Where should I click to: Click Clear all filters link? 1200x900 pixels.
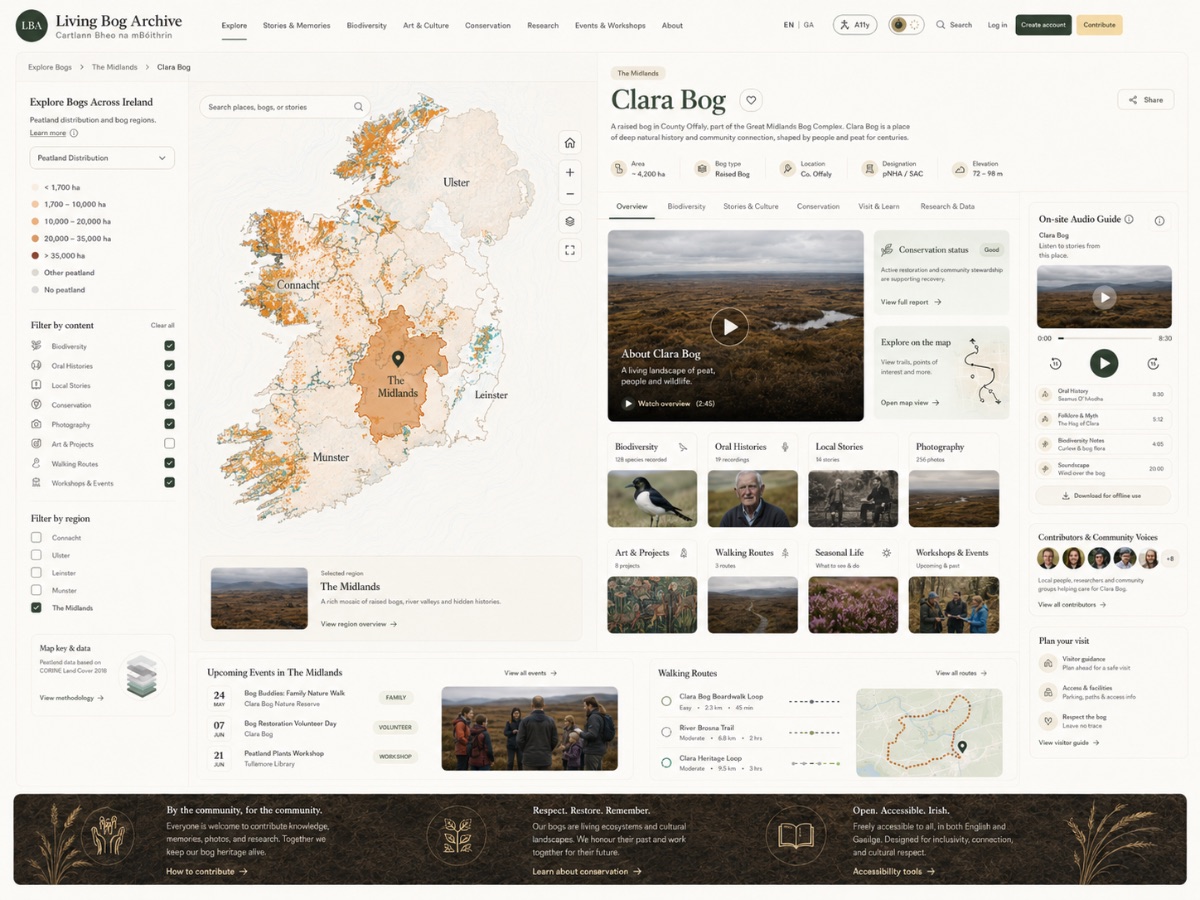click(162, 325)
